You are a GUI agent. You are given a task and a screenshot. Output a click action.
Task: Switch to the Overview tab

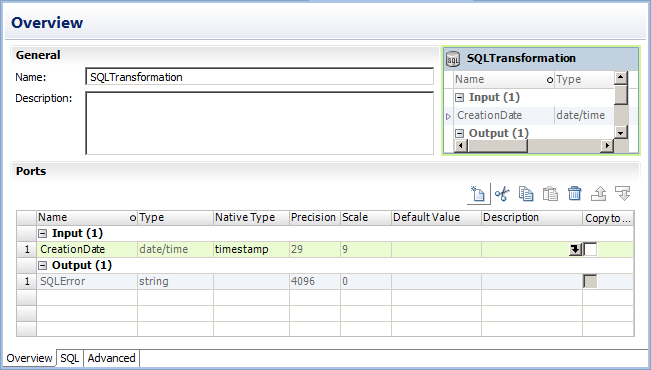(x=29, y=358)
